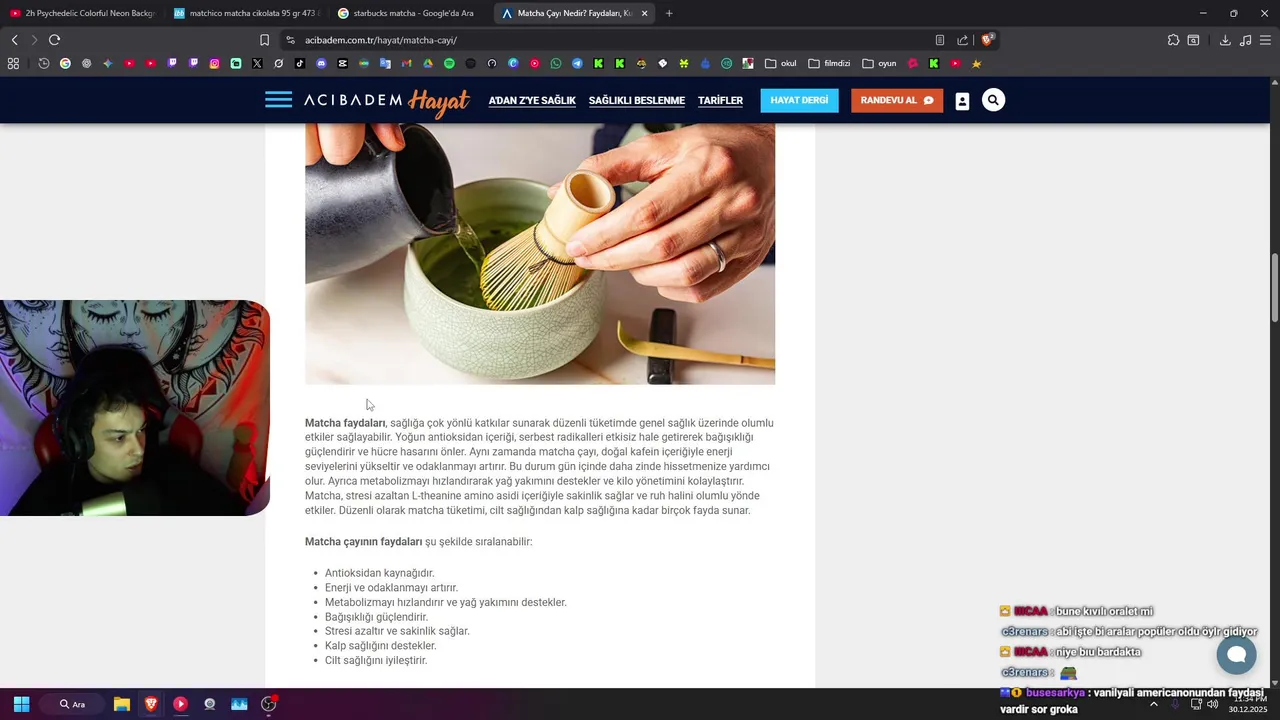Switch to matchico matcha cikolata tab
This screenshot has width=1280, height=720.
pyautogui.click(x=246, y=13)
